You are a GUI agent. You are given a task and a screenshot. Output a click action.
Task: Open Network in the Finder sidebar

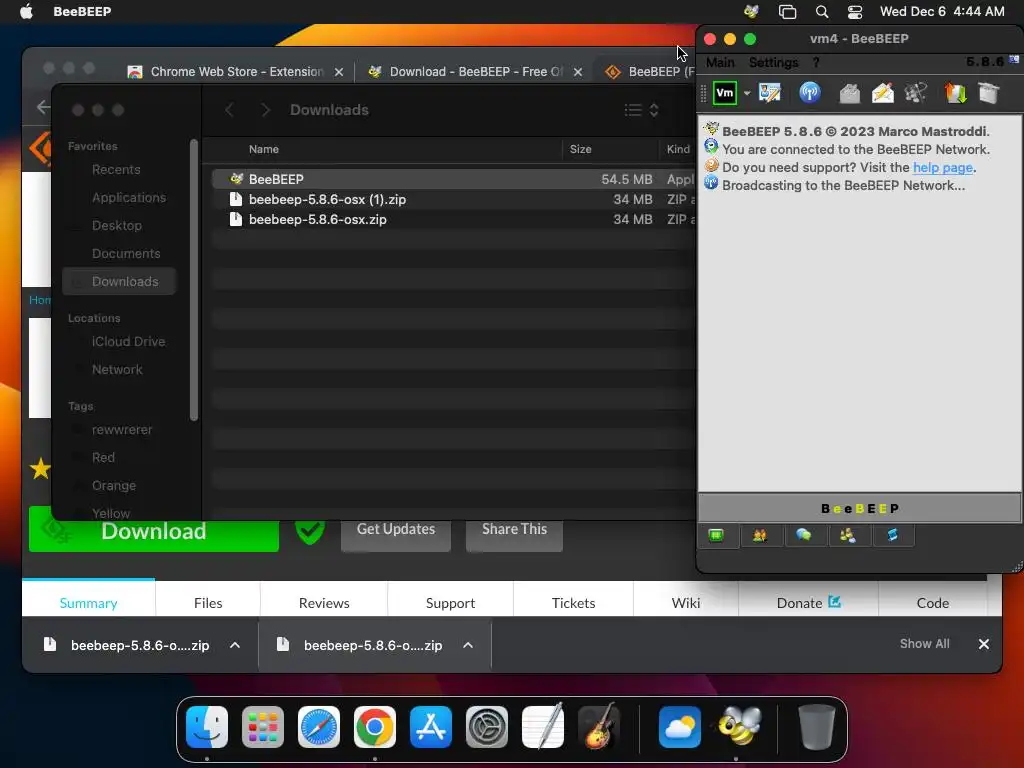point(117,370)
